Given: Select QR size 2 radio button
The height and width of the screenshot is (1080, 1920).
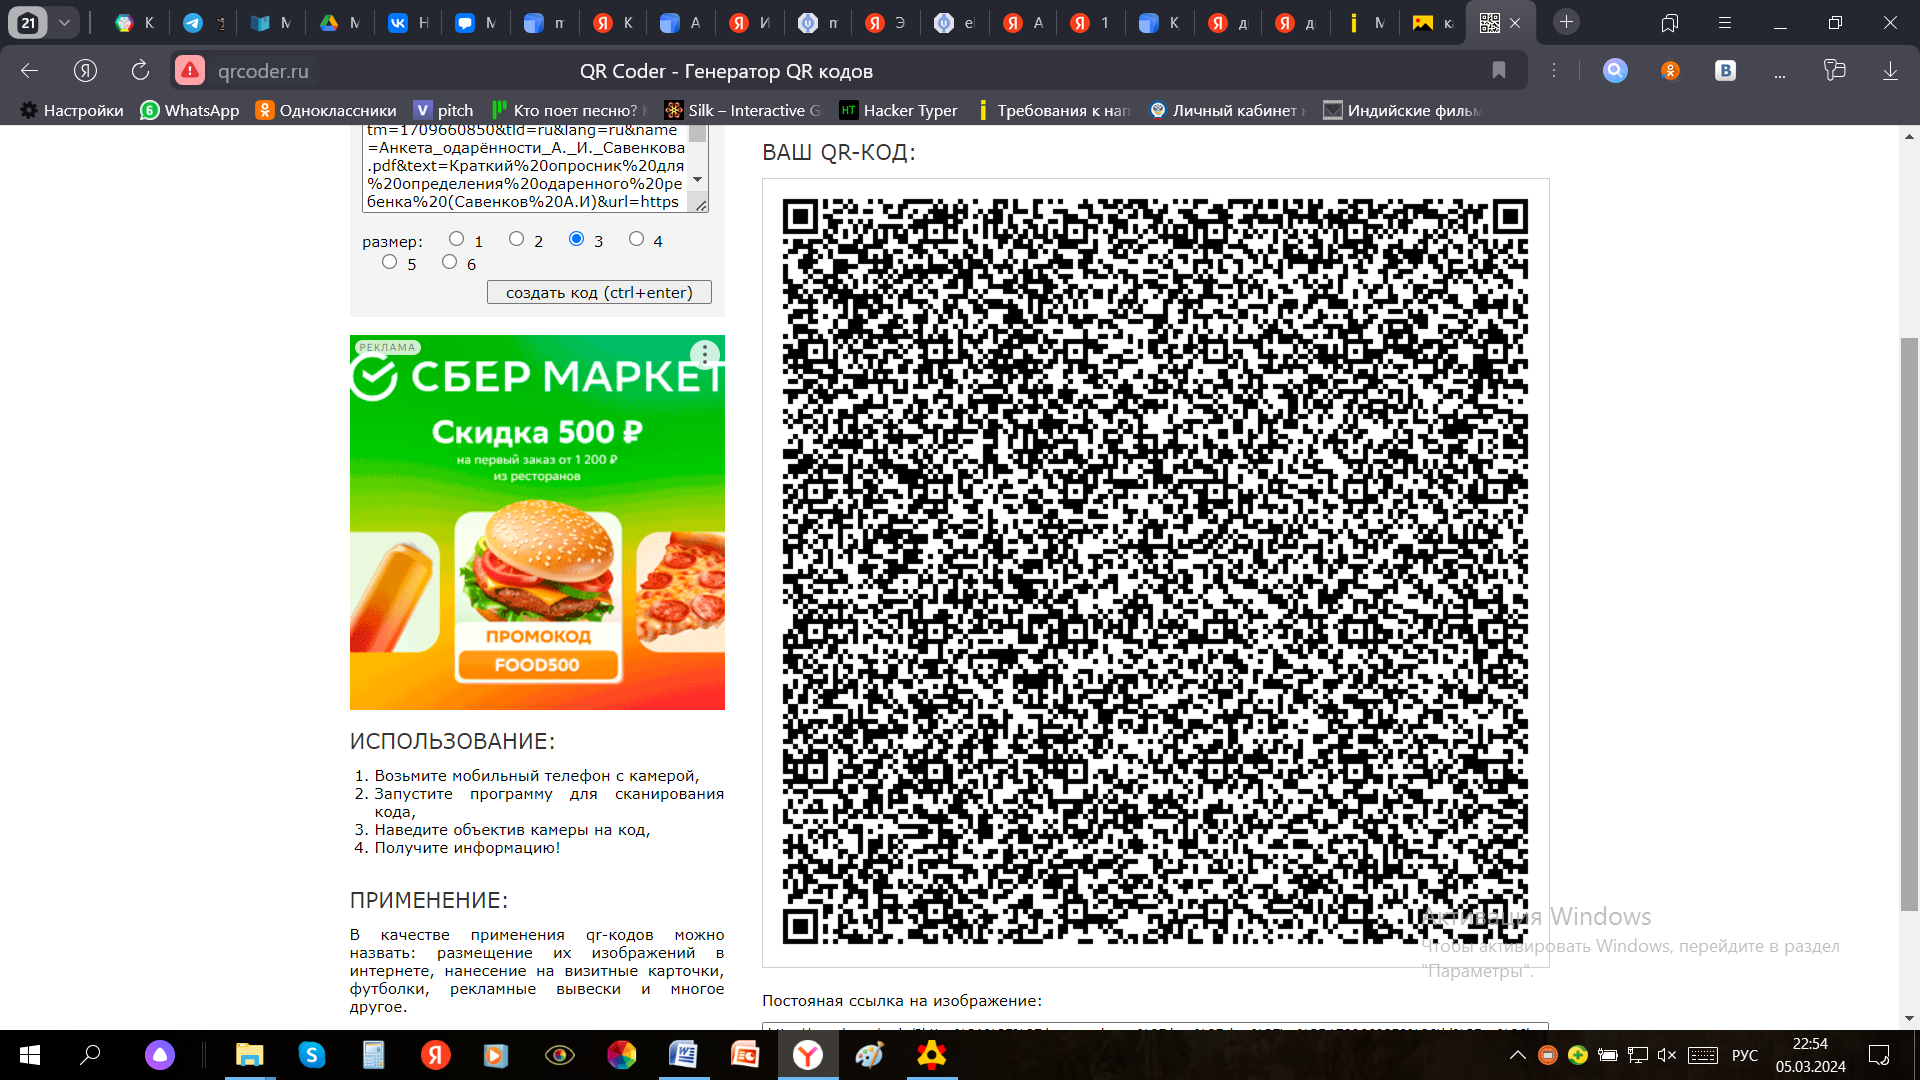Looking at the screenshot, I should pos(516,239).
